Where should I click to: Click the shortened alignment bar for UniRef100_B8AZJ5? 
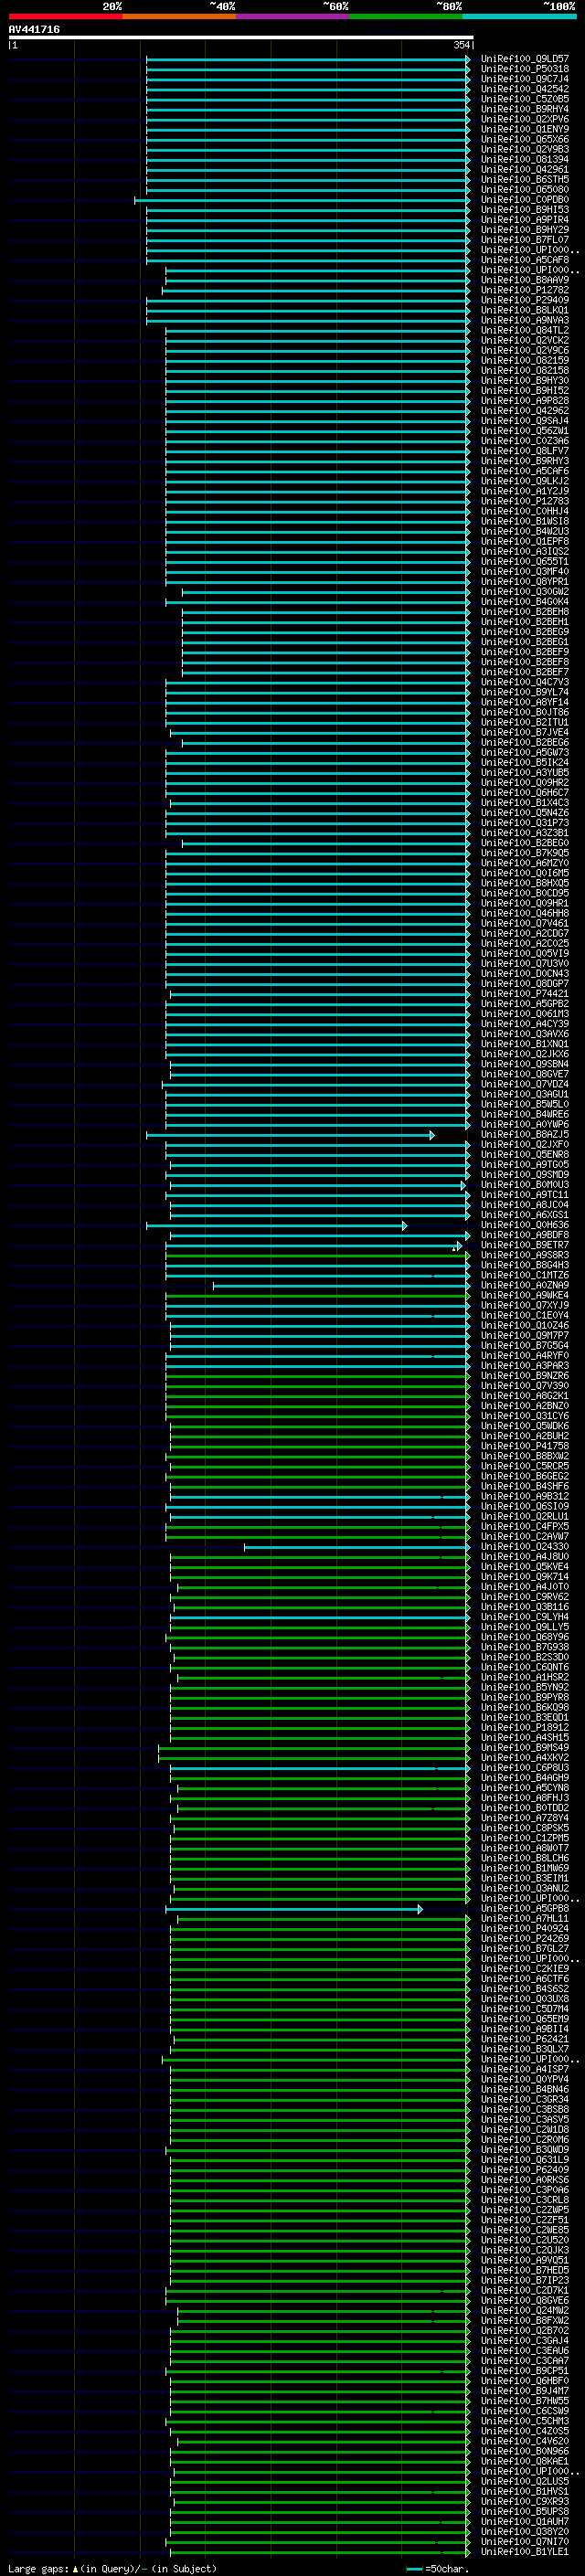[290, 1135]
